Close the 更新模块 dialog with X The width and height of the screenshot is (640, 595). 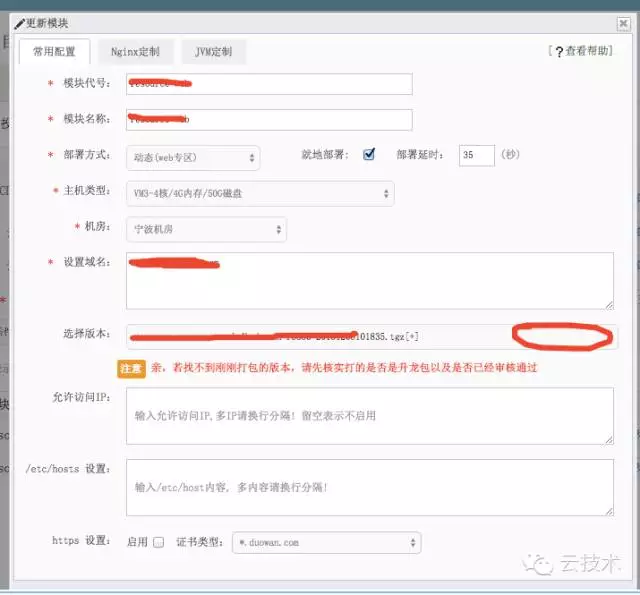(x=622, y=23)
